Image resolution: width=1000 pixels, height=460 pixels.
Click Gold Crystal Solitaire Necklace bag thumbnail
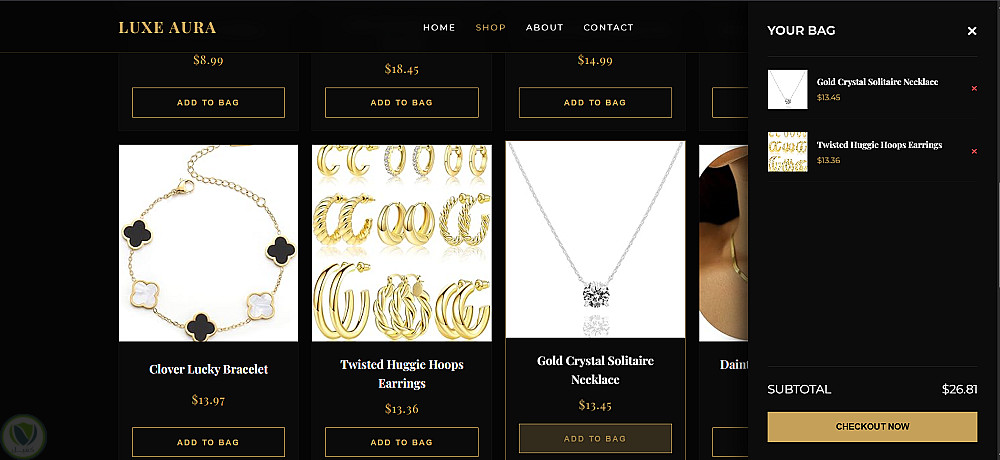click(x=787, y=89)
